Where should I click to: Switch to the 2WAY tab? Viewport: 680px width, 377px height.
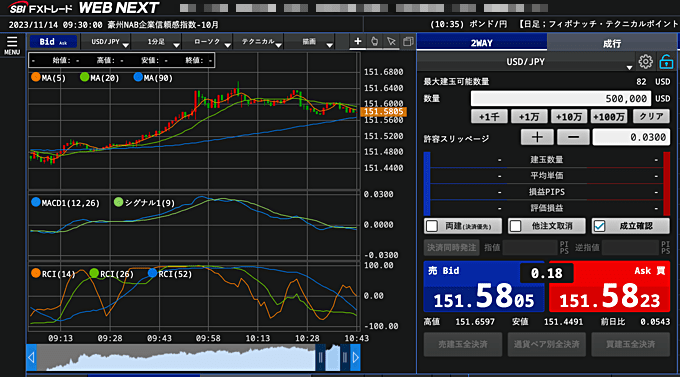tap(482, 43)
